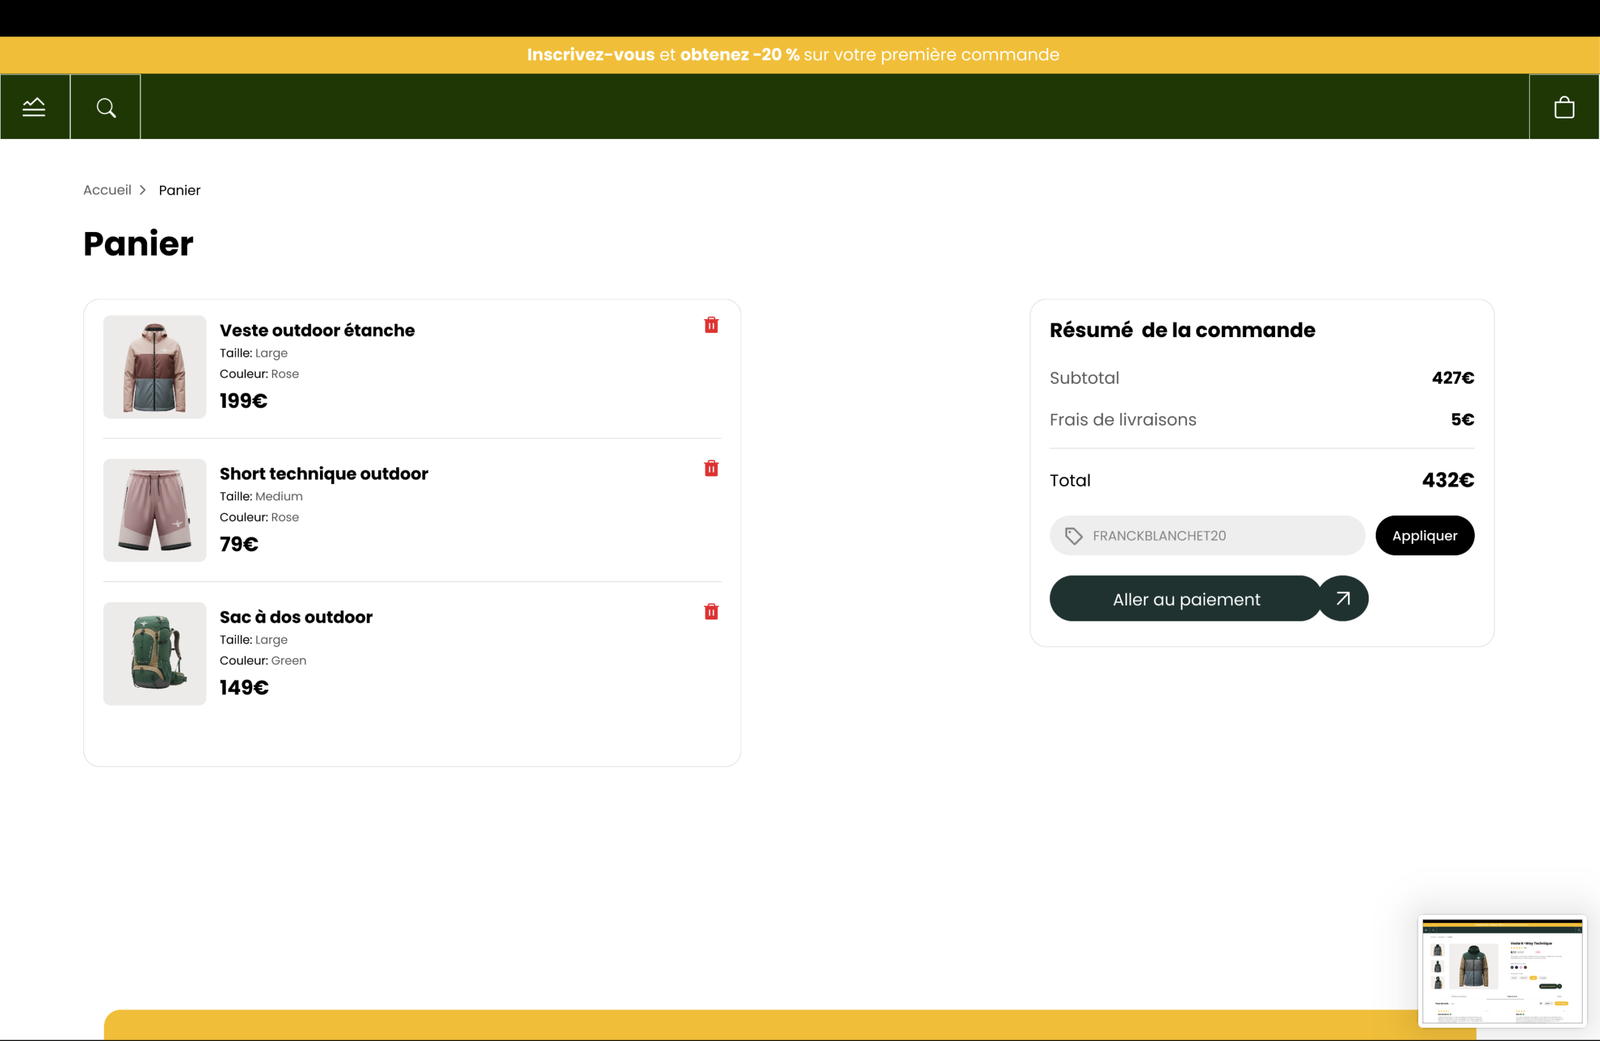
Task: Open the screenshot preview thumbnail
Action: click(1501, 971)
